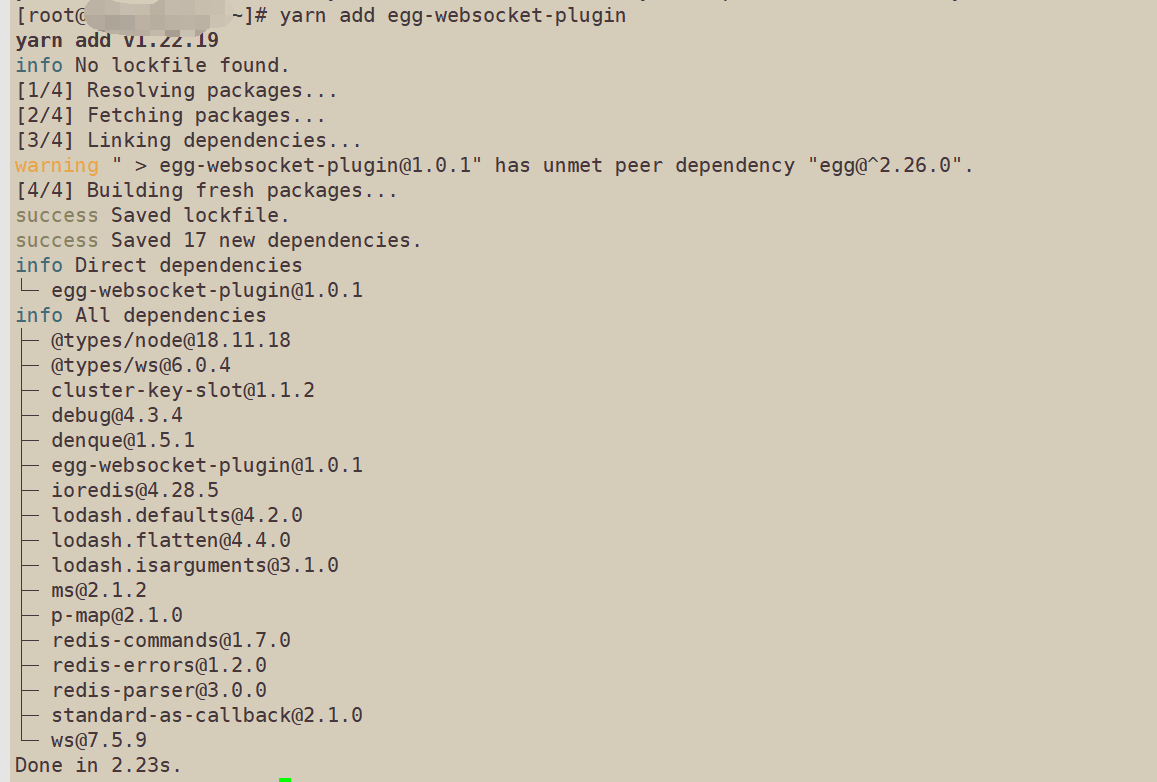The height and width of the screenshot is (782, 1157).
Task: Click the @types/ws@6.0.4 entry
Action: [x=140, y=365]
